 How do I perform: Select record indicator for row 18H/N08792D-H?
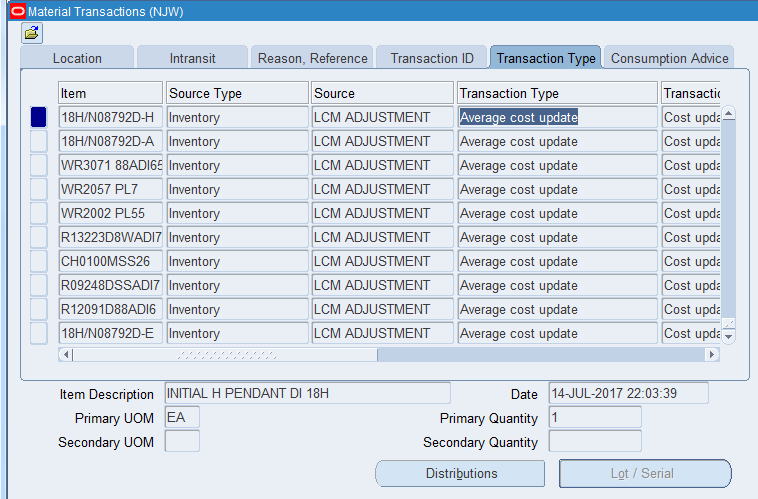point(39,117)
